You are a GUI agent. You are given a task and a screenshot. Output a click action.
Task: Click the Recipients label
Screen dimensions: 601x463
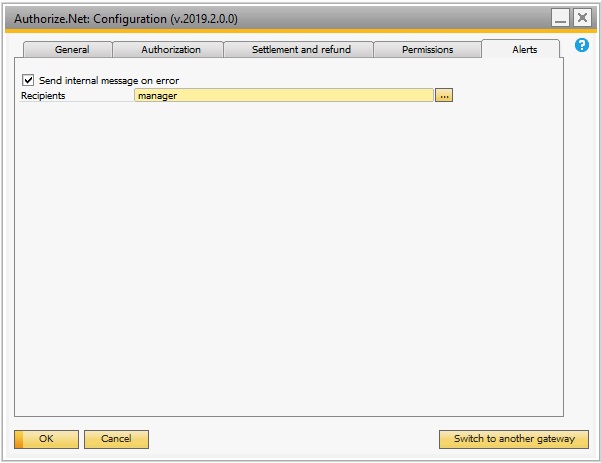[43, 95]
